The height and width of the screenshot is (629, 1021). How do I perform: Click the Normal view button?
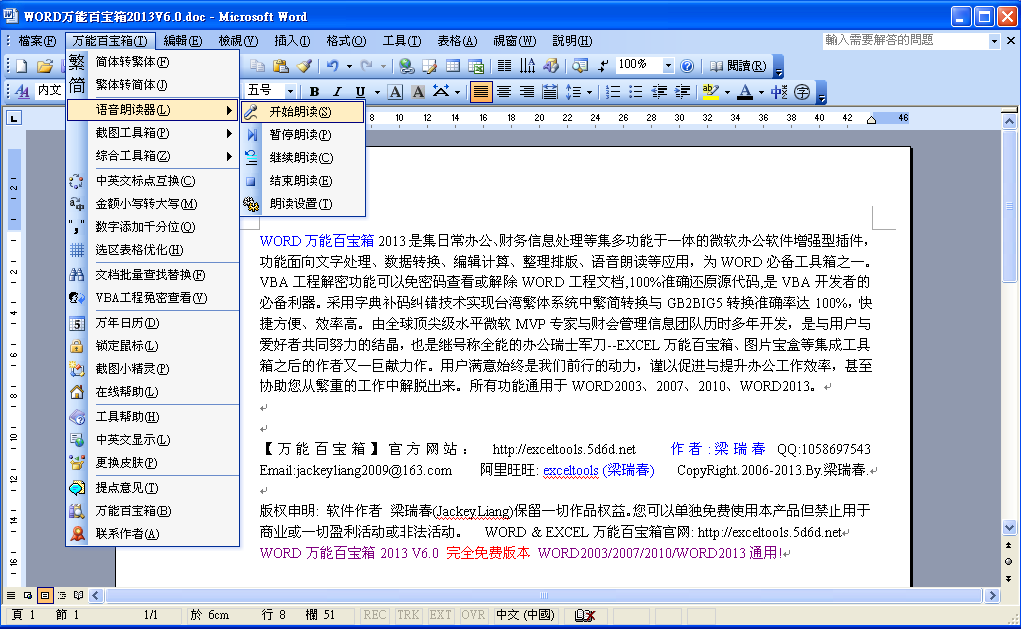(11, 595)
